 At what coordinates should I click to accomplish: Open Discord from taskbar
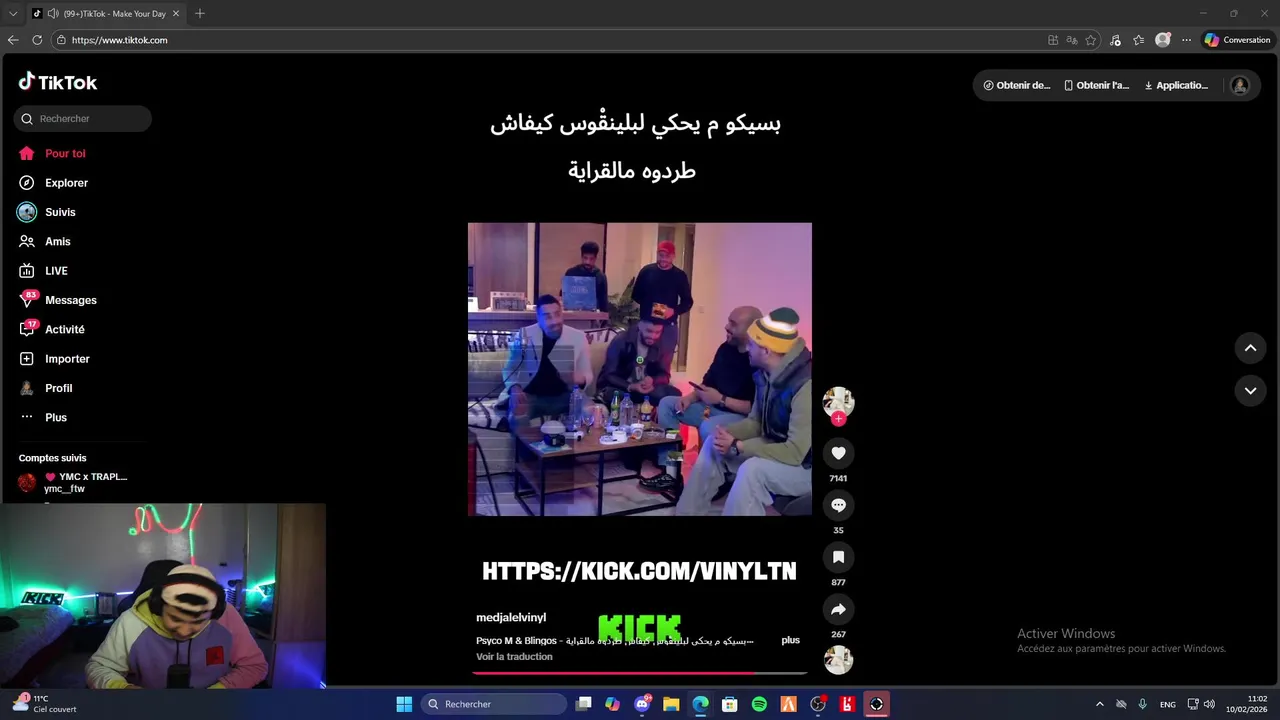pyautogui.click(x=642, y=704)
